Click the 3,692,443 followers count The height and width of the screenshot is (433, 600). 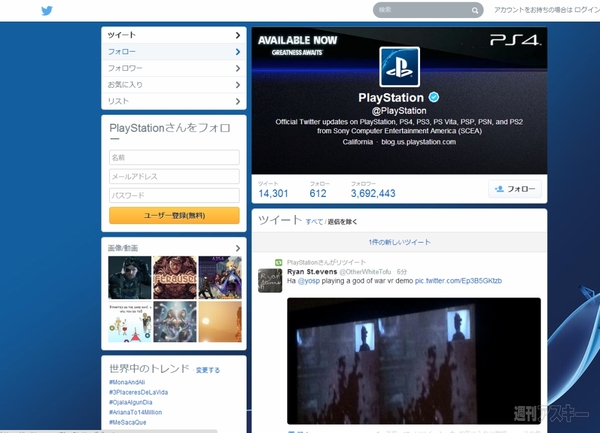click(x=373, y=193)
